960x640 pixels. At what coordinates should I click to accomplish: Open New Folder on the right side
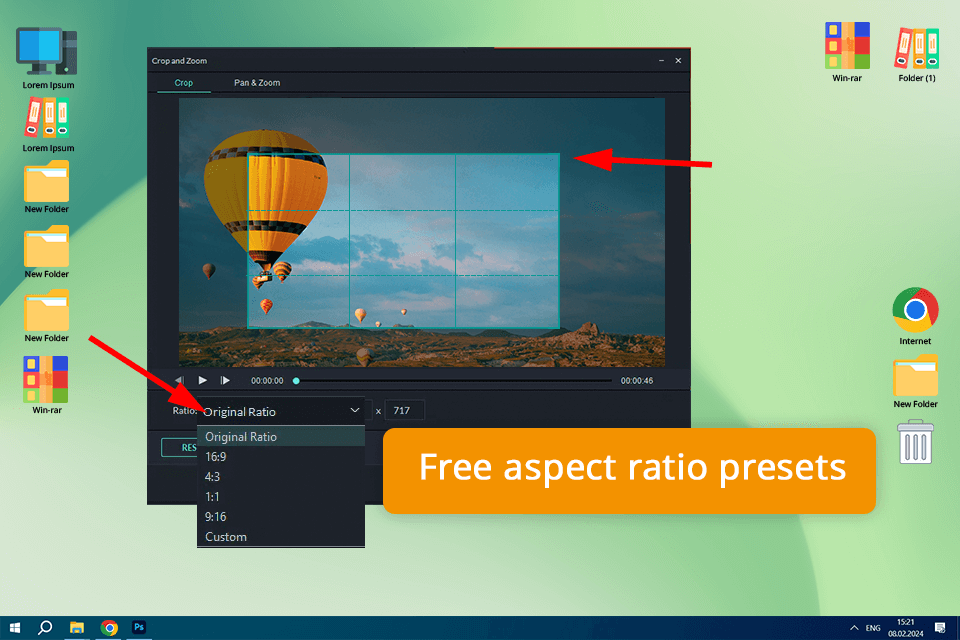pyautogui.click(x=915, y=381)
